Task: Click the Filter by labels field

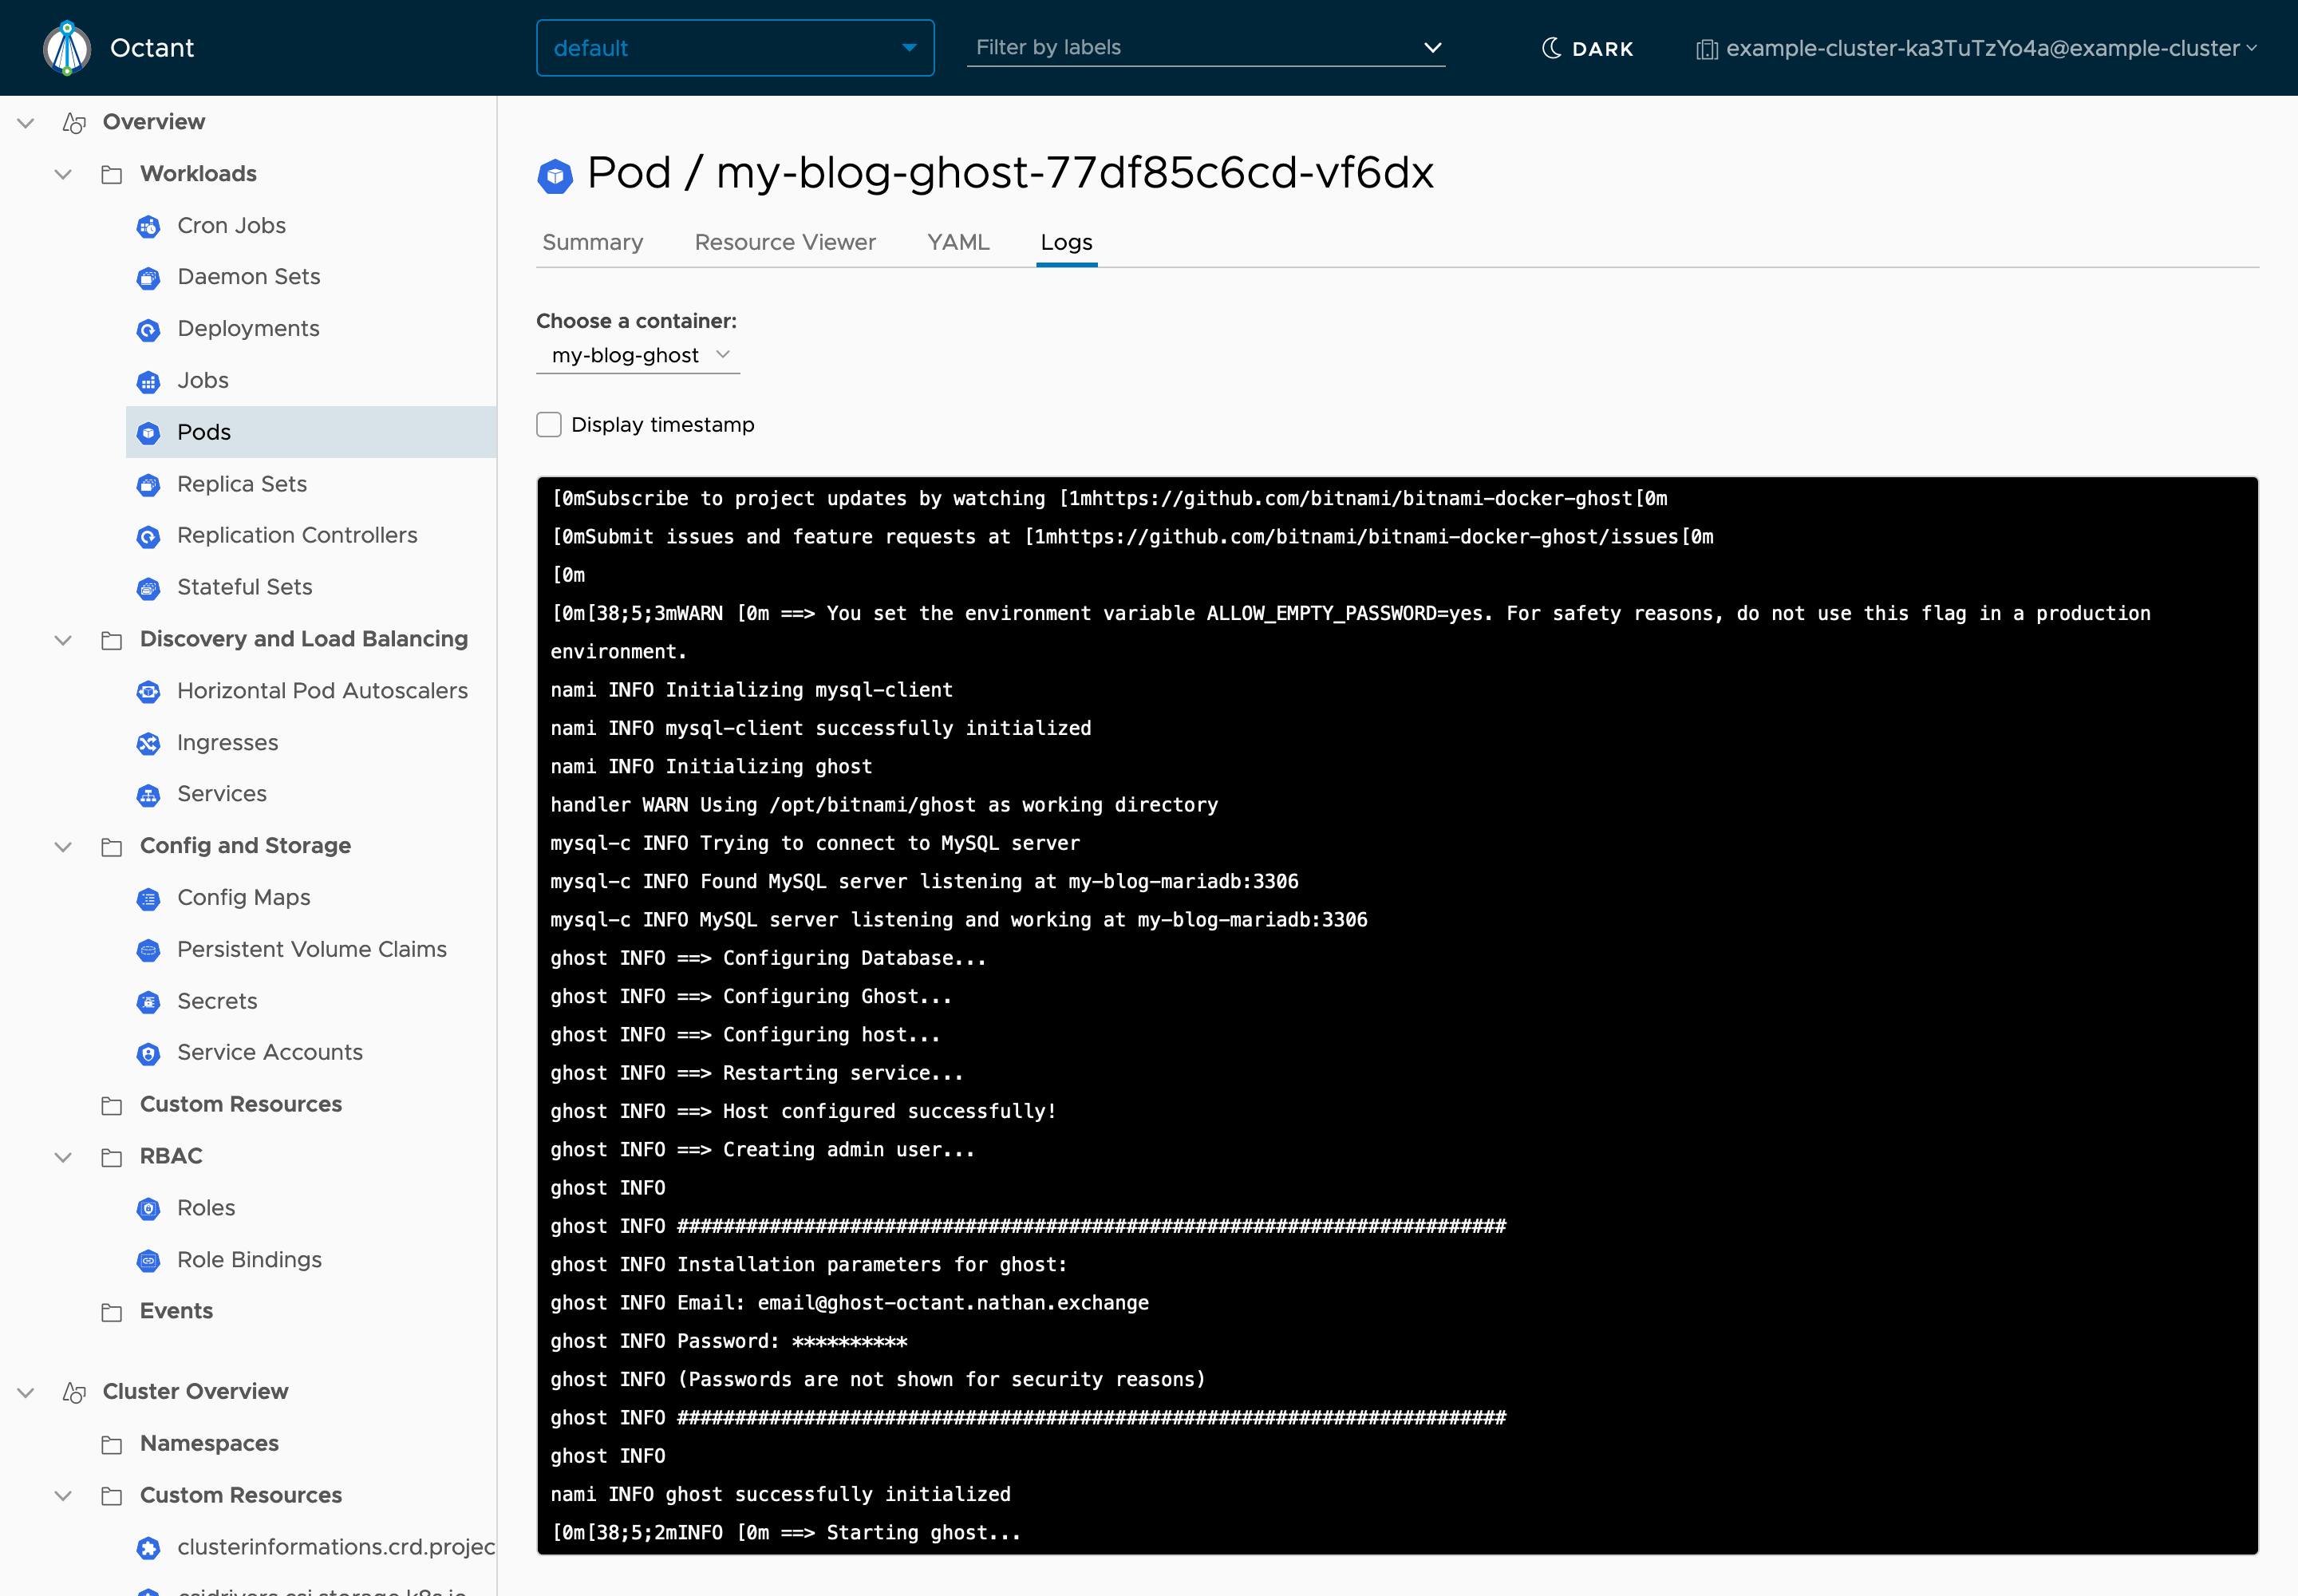Action: [x=1200, y=47]
